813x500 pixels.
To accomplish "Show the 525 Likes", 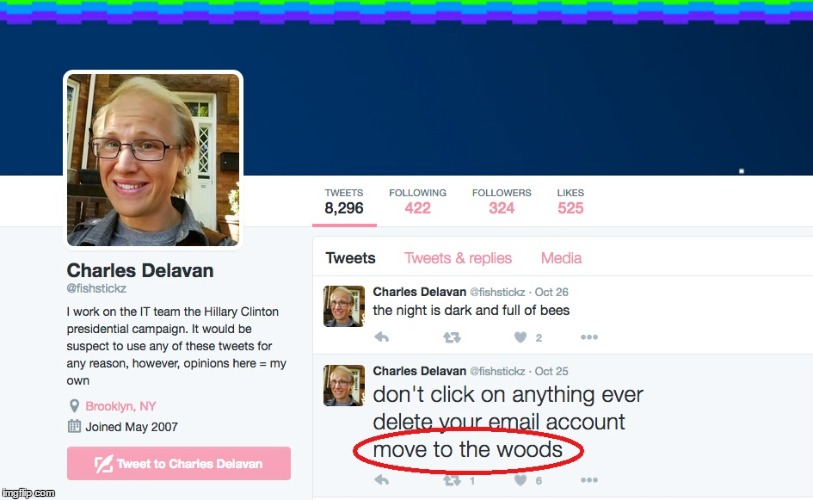I will 570,202.
